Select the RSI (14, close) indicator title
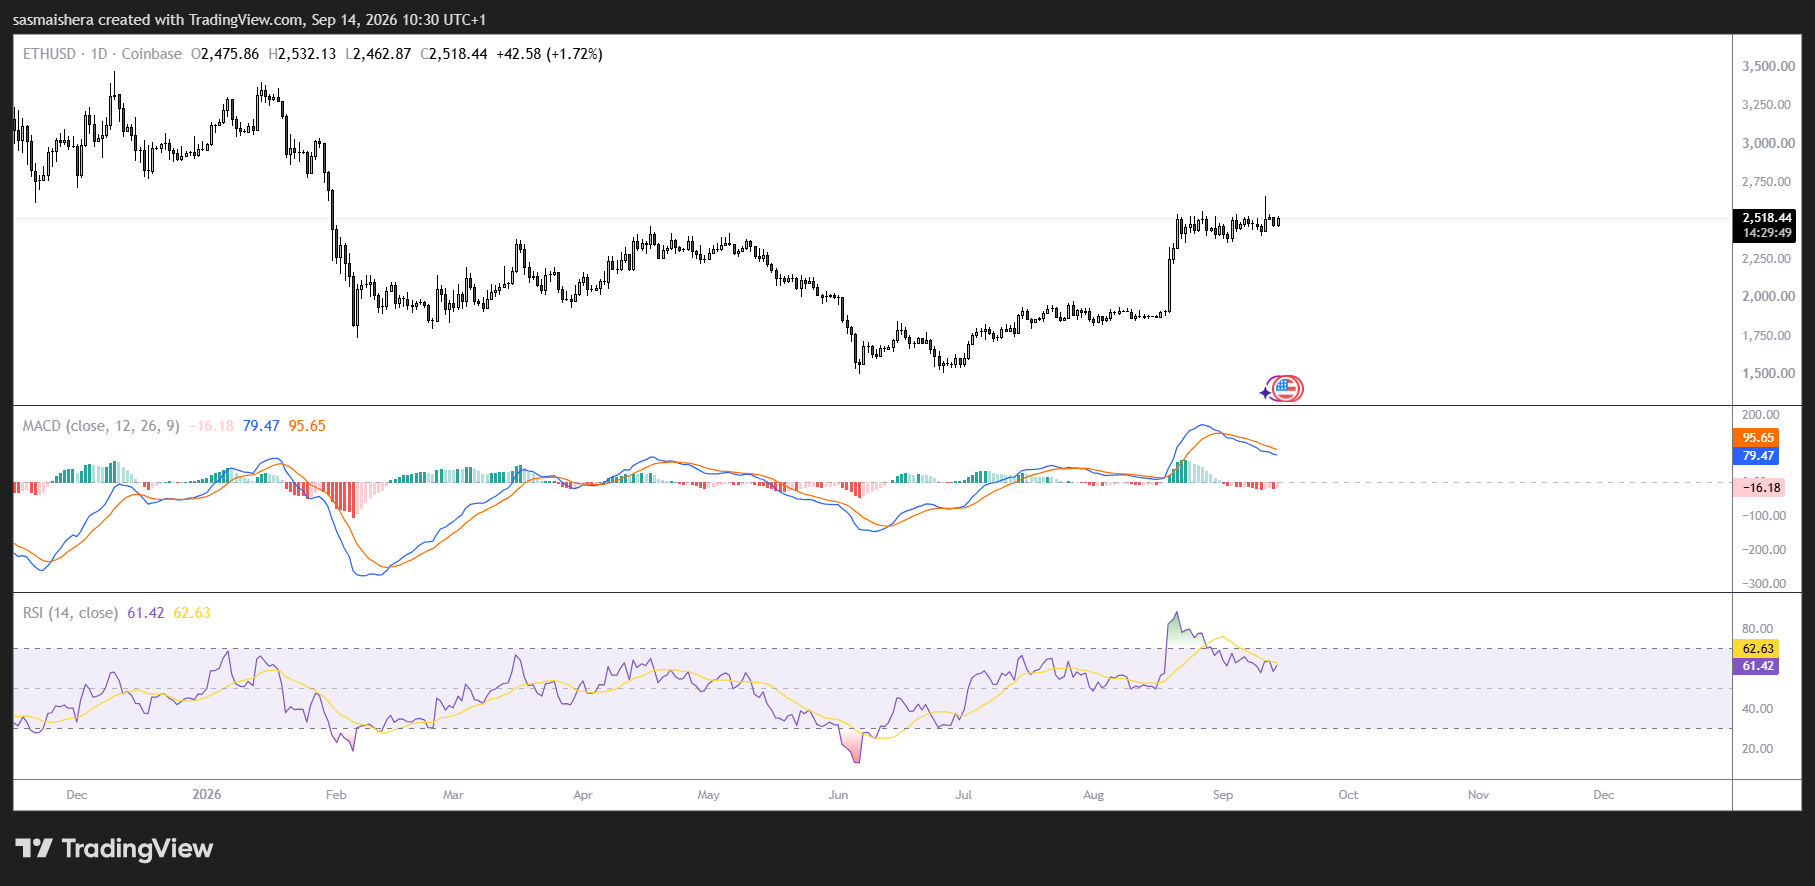 click(70, 613)
